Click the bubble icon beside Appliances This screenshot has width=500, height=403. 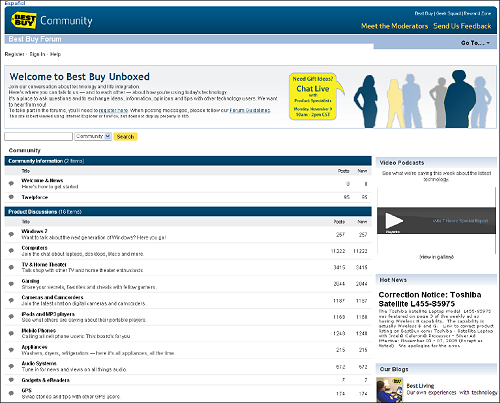tap(11, 350)
